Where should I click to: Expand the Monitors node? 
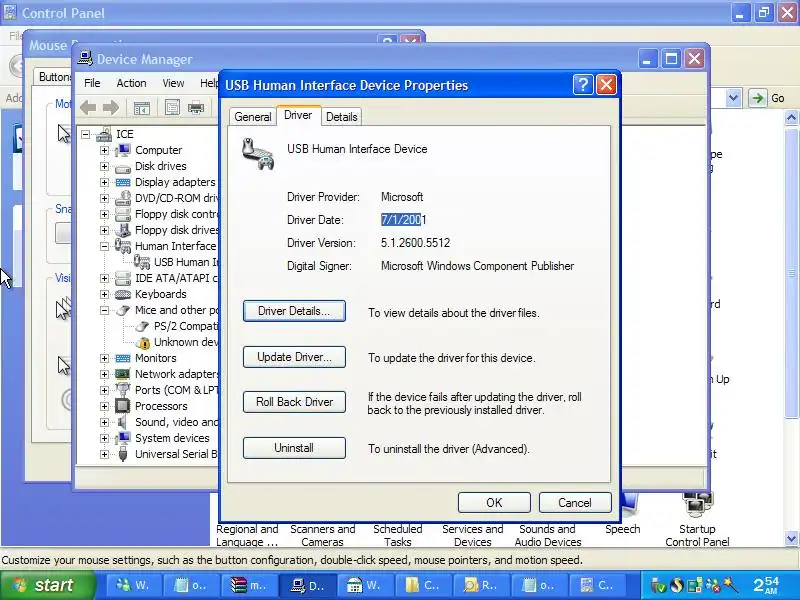(x=105, y=358)
